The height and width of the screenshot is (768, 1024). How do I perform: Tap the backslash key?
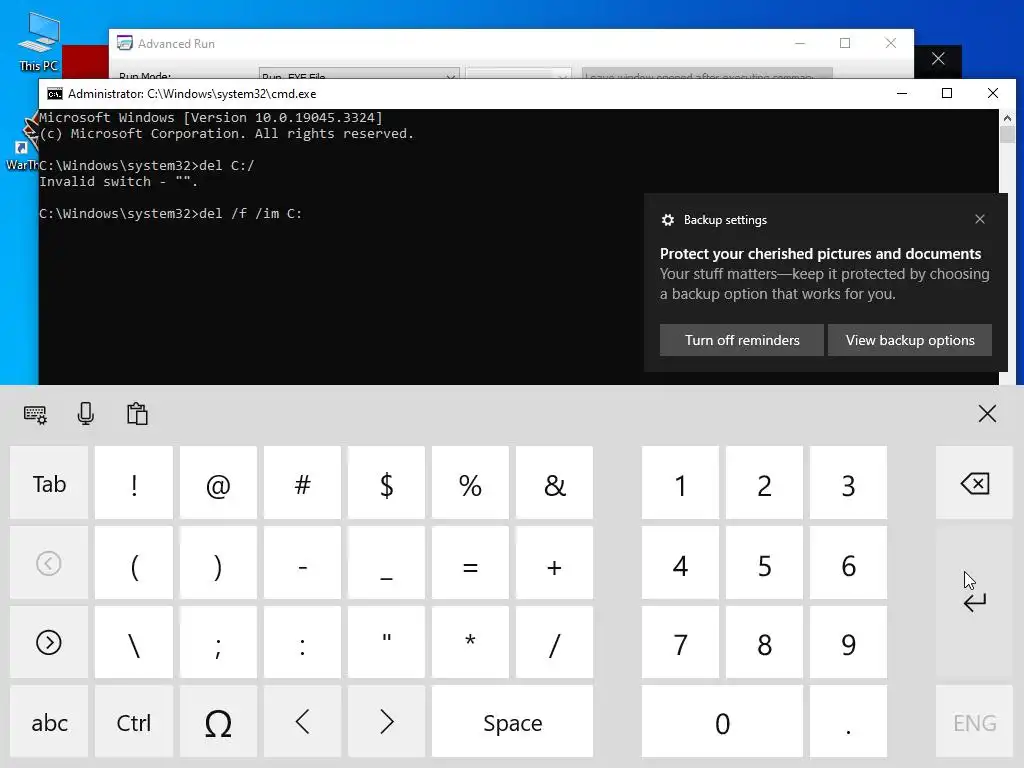coord(134,643)
